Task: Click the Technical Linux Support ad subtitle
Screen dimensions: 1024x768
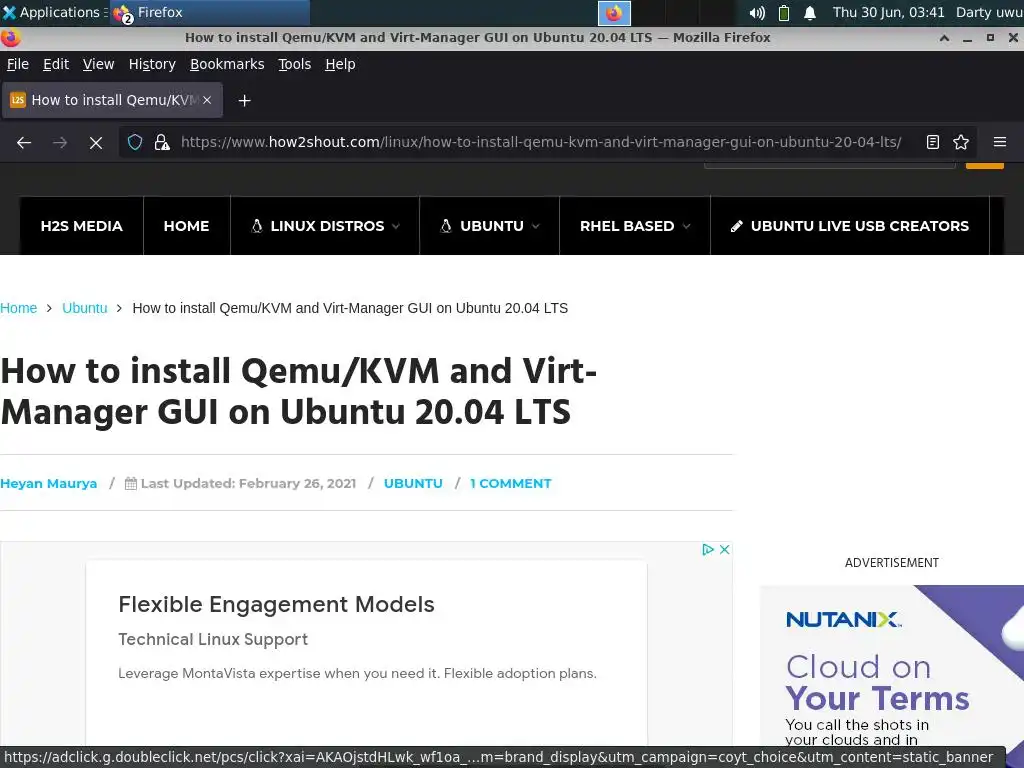Action: click(213, 639)
